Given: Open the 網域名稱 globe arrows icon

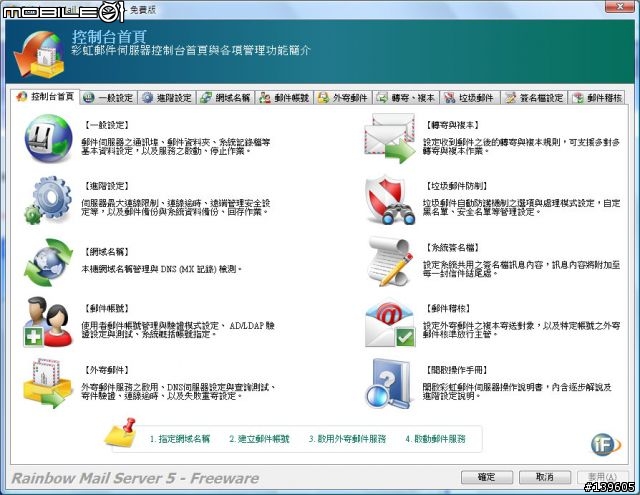Looking at the screenshot, I should (48, 262).
